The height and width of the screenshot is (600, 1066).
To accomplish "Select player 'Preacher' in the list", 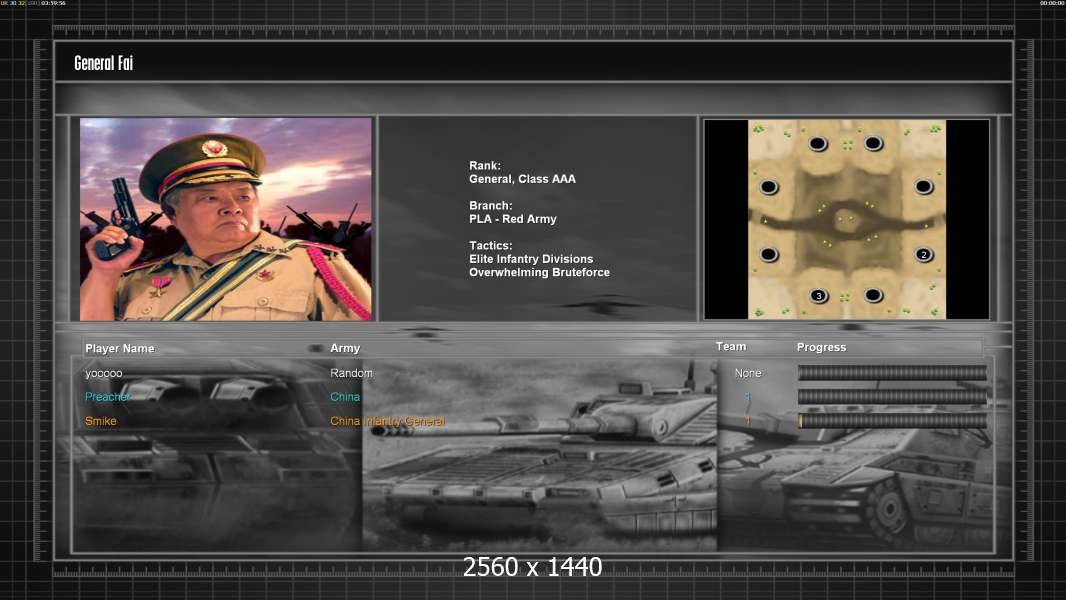I will click(x=108, y=397).
